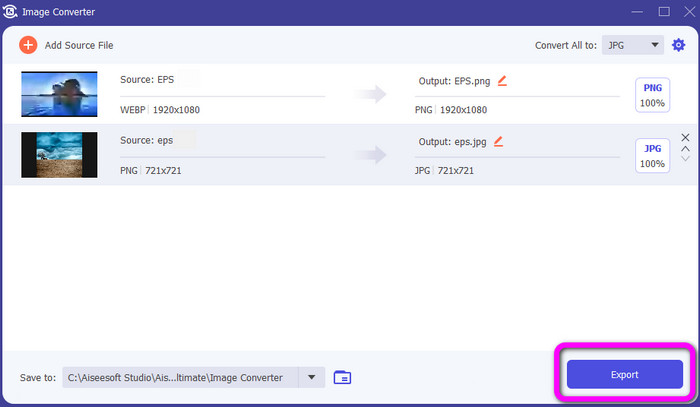Select the EPS WEBP source file row

coord(250,95)
